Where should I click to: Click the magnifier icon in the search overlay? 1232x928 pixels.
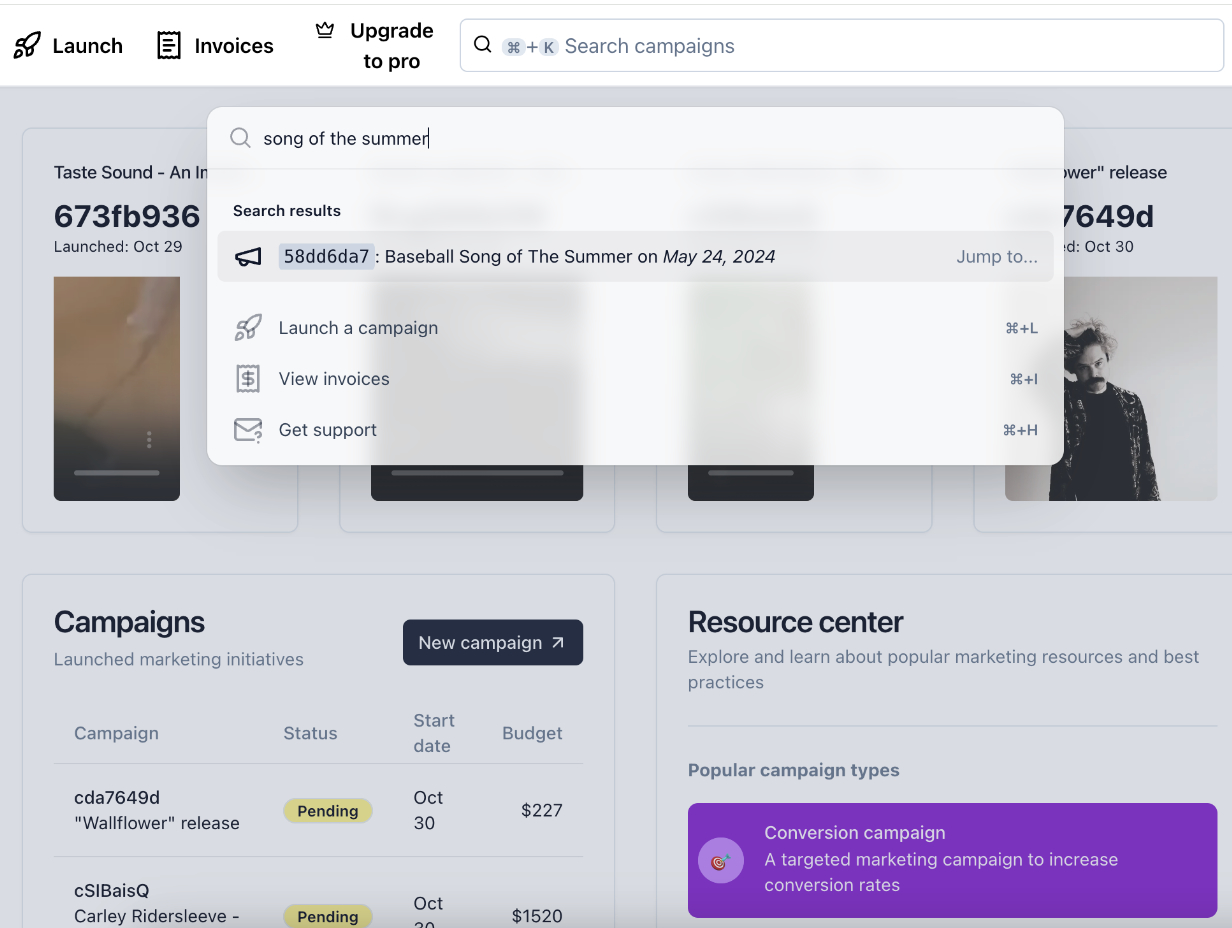coord(240,138)
